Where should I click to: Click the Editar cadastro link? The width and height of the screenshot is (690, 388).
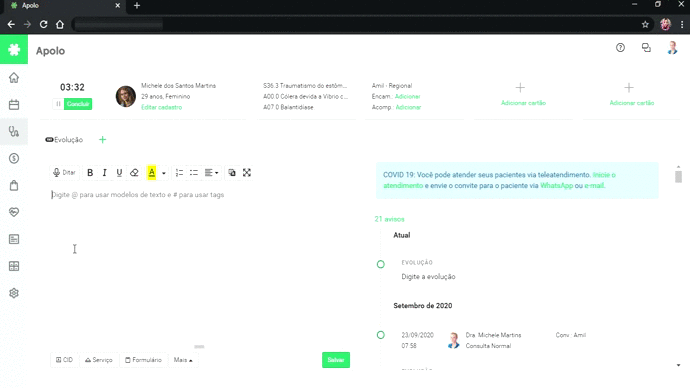[x=161, y=107]
